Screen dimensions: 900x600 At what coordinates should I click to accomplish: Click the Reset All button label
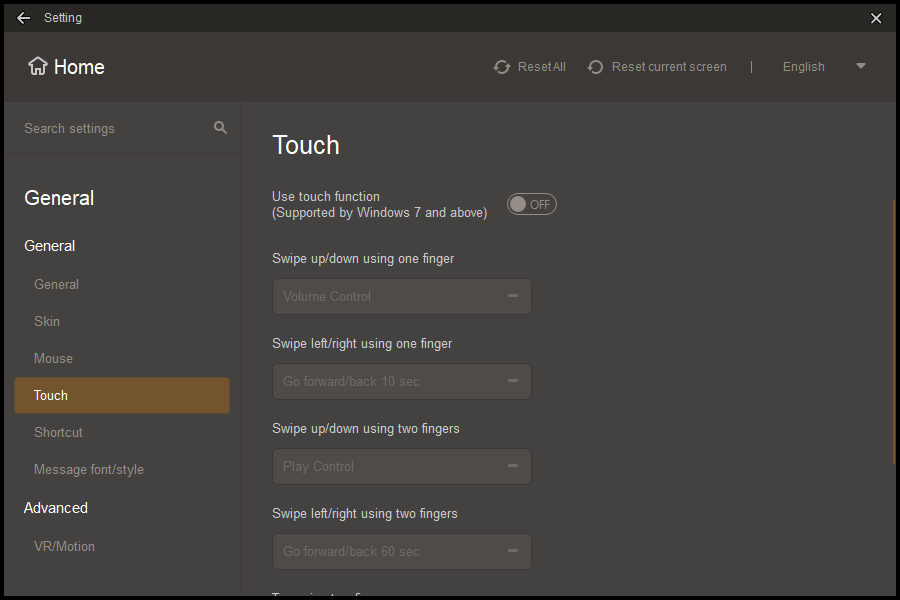(541, 67)
